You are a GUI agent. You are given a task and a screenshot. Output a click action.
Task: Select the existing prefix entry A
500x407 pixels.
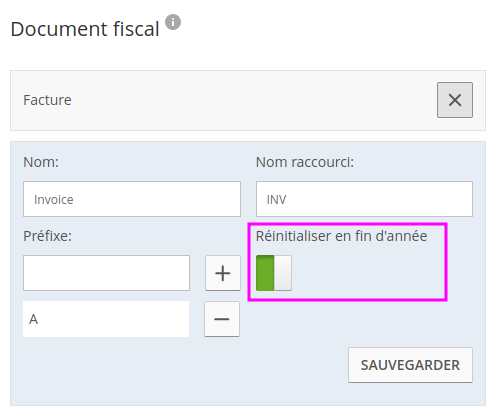(106, 319)
